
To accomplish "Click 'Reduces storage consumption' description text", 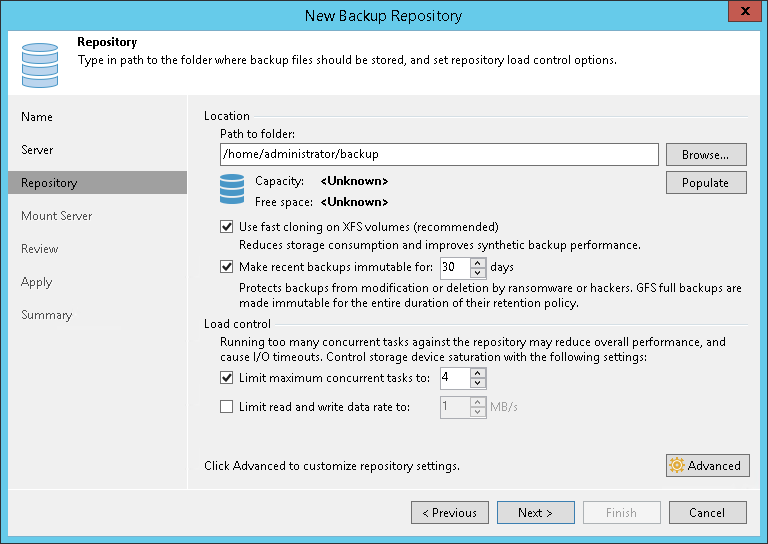I will tap(439, 245).
